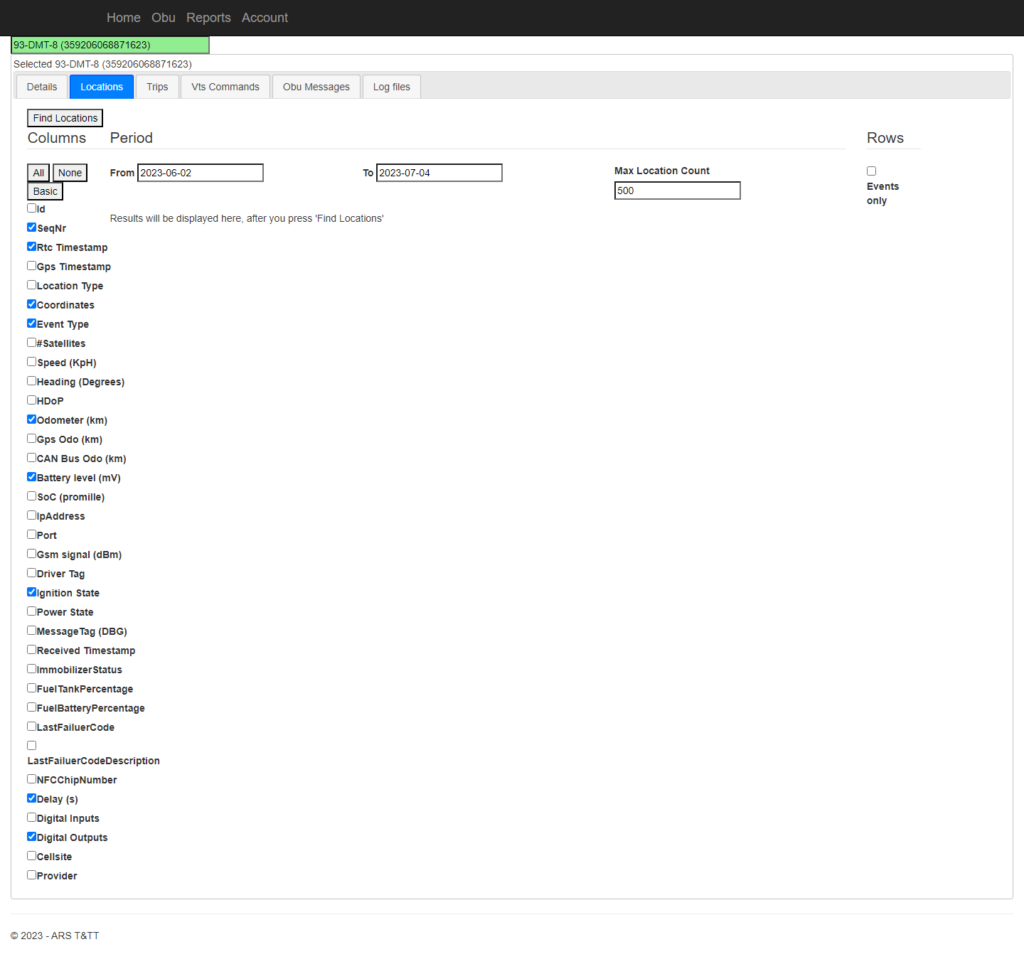
Task: Enable the Gps Timestamp column checkbox
Action: tap(32, 266)
